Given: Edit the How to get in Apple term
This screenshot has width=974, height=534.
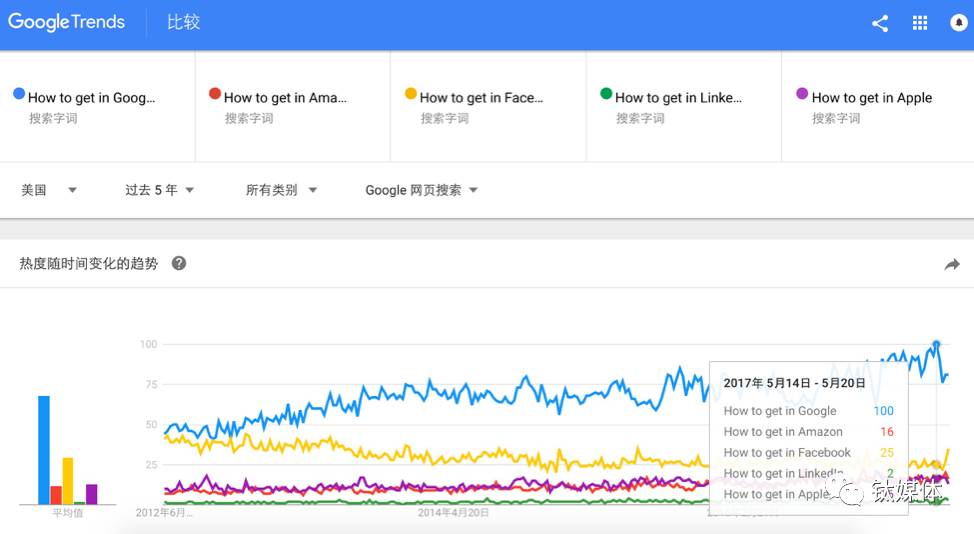Looking at the screenshot, I should pos(872,98).
